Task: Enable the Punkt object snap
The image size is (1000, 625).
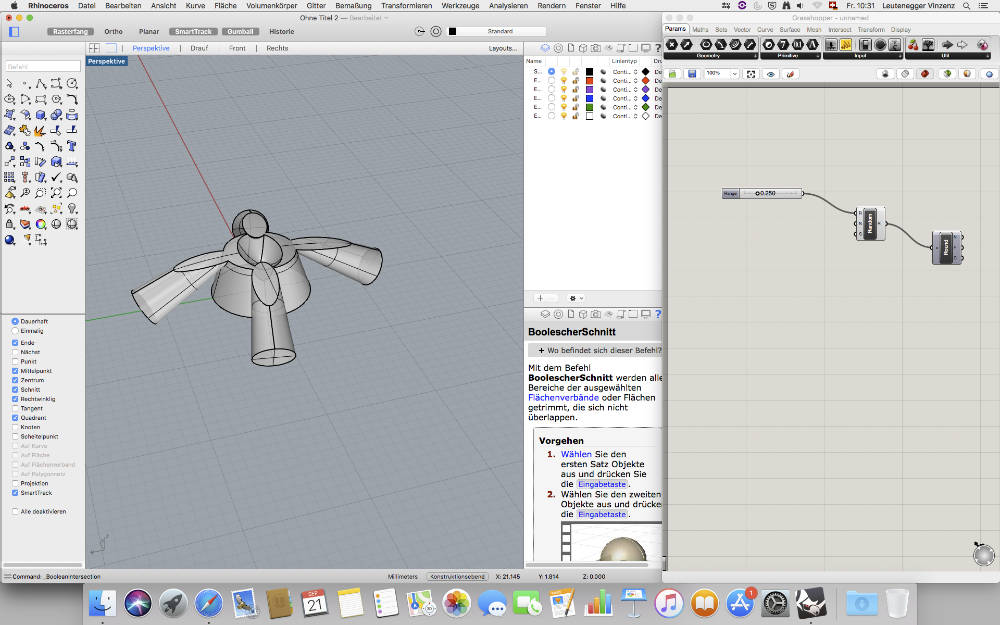Action: (x=15, y=362)
